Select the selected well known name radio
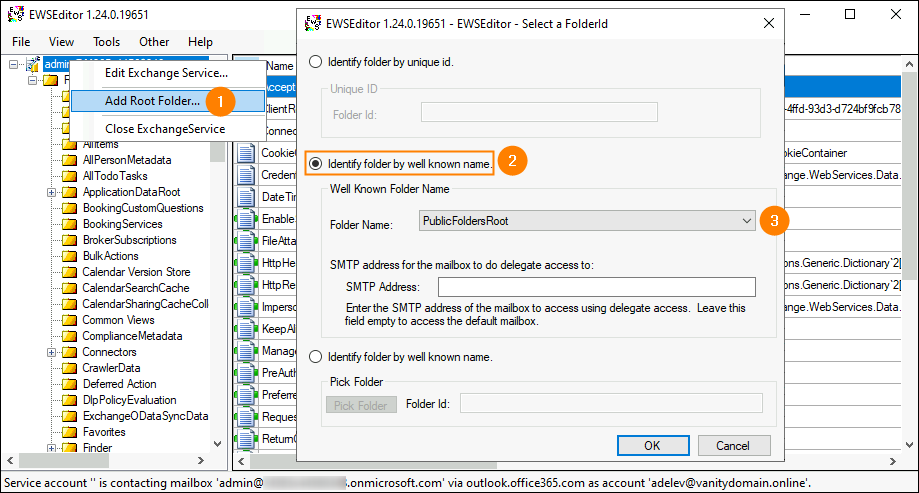The image size is (919, 493). 315,164
